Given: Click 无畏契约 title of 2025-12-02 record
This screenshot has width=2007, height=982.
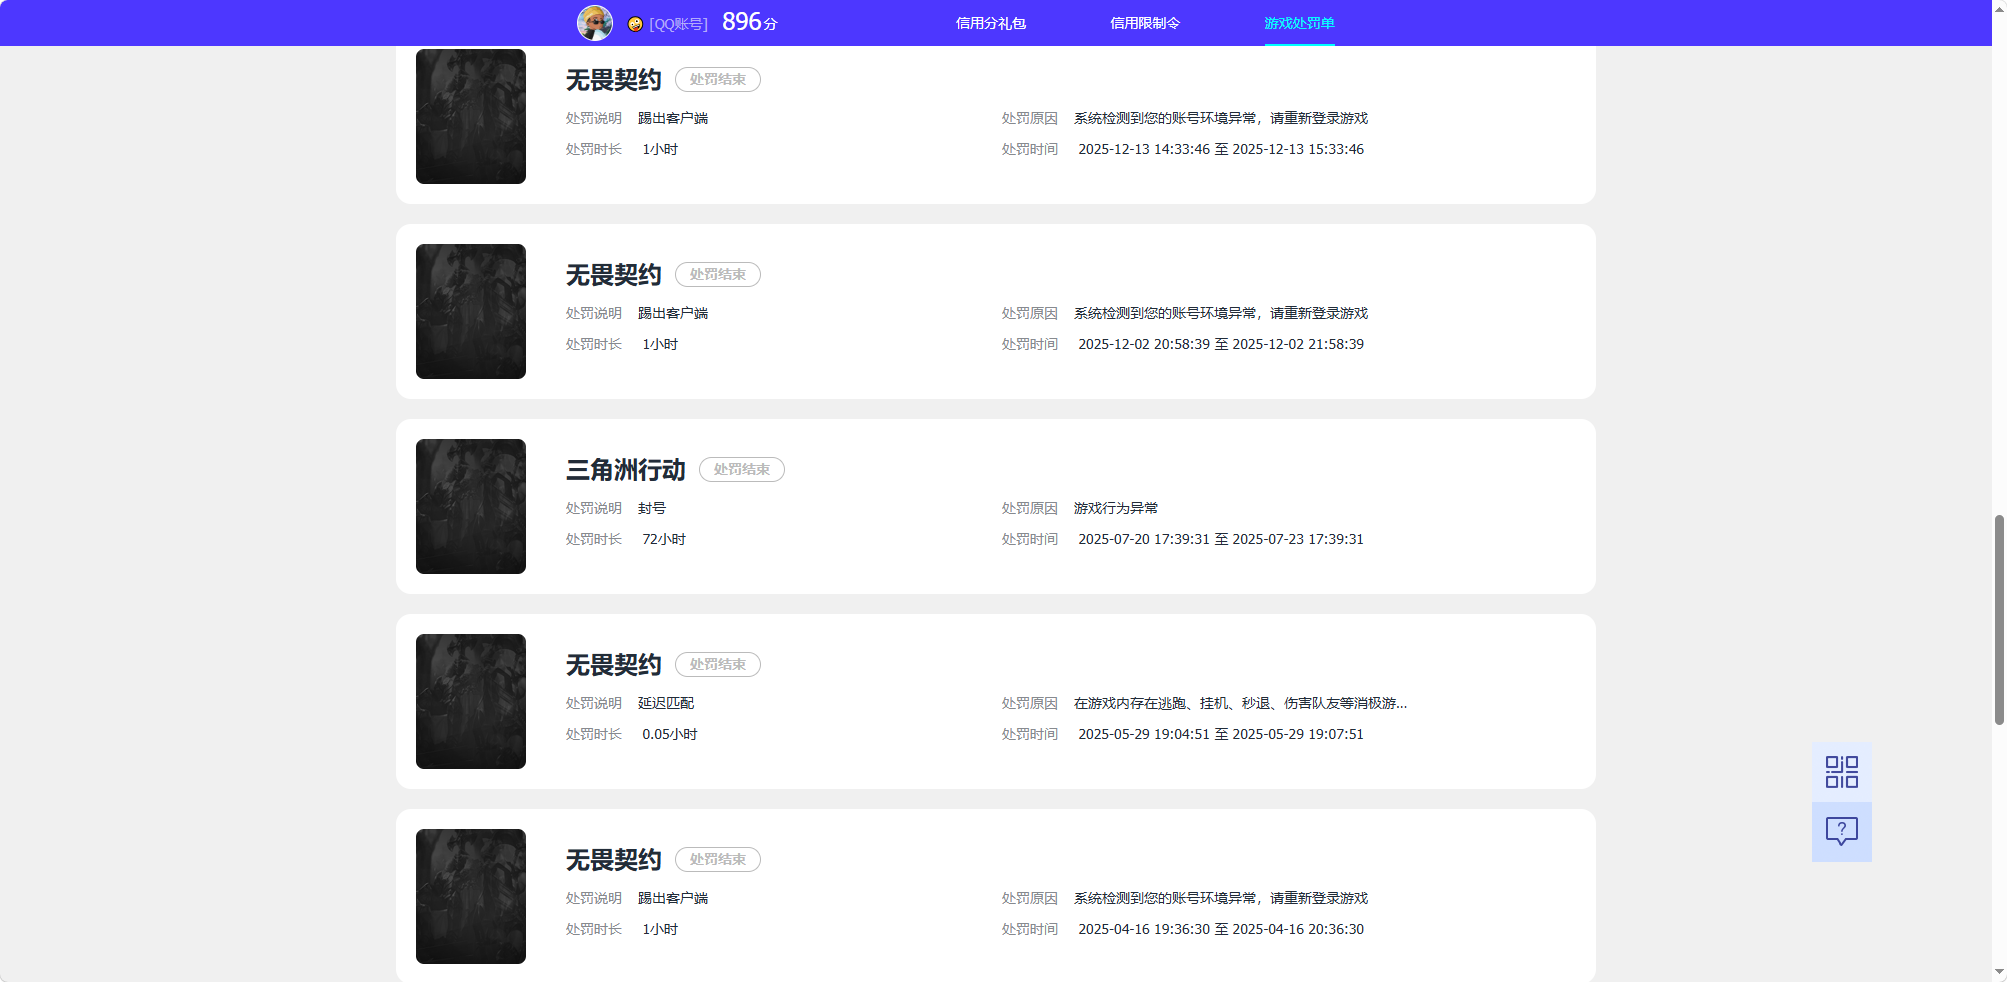Looking at the screenshot, I should (614, 275).
